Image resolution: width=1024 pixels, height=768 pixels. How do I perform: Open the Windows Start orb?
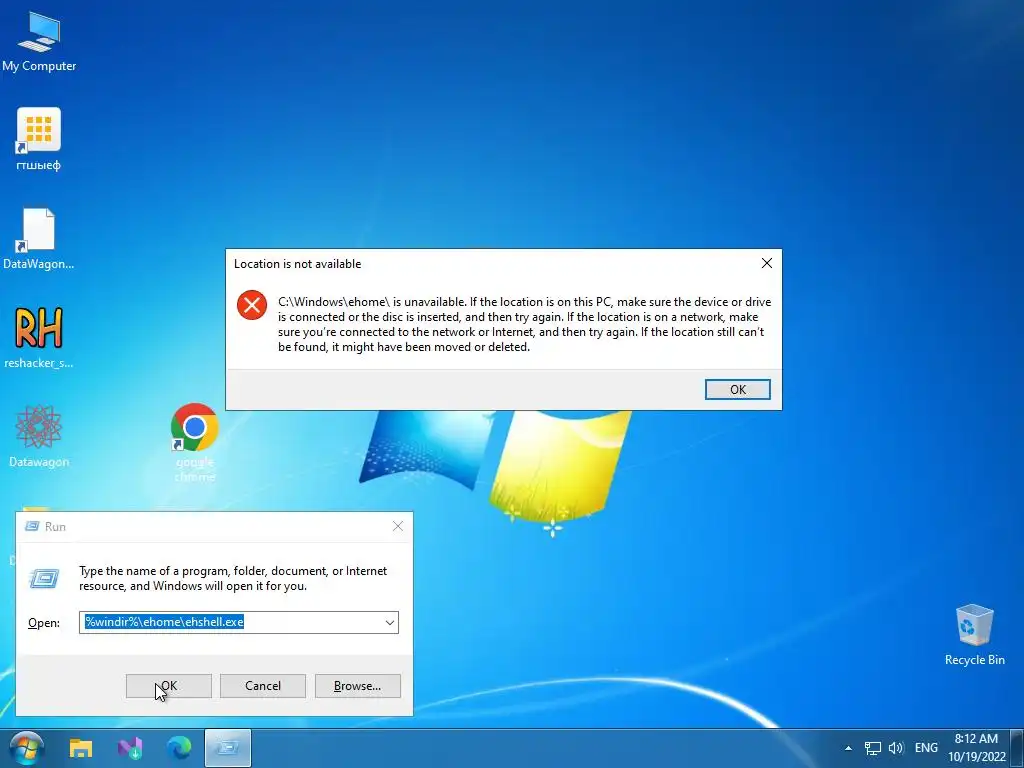pyautogui.click(x=27, y=748)
